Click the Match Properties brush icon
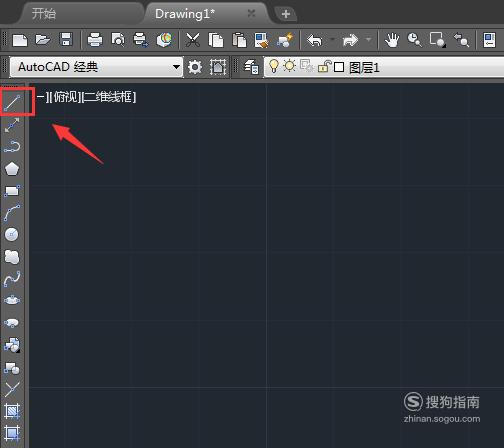Viewport: 504px width, 448px height. tap(262, 40)
